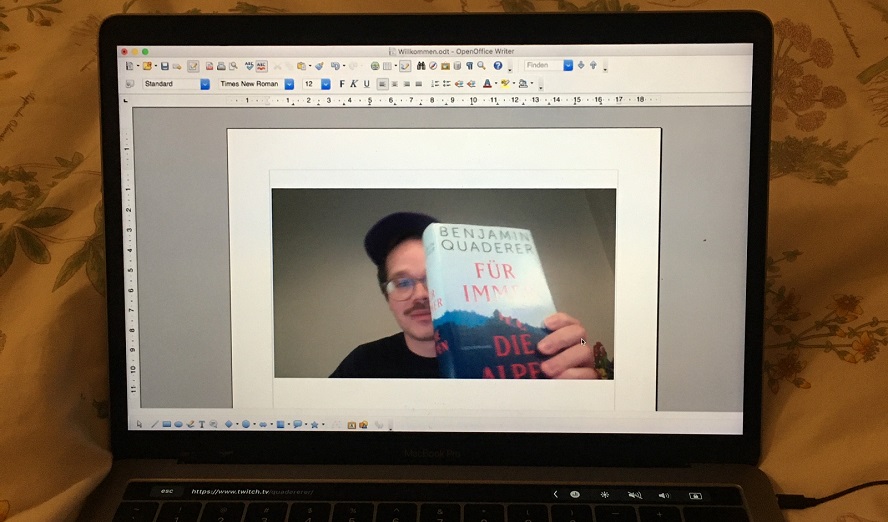This screenshot has height=522, width=888.
Task: Toggle bold formatting (F)
Action: [342, 84]
